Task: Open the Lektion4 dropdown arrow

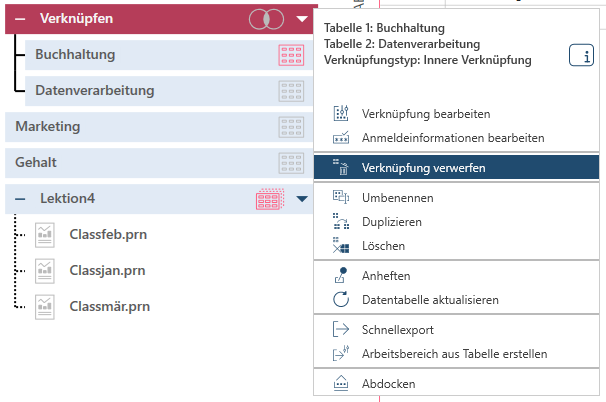Action: [x=303, y=199]
